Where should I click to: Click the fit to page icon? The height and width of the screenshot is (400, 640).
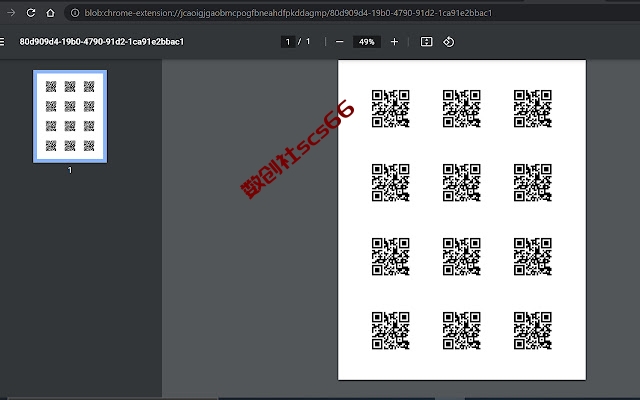coord(426,42)
